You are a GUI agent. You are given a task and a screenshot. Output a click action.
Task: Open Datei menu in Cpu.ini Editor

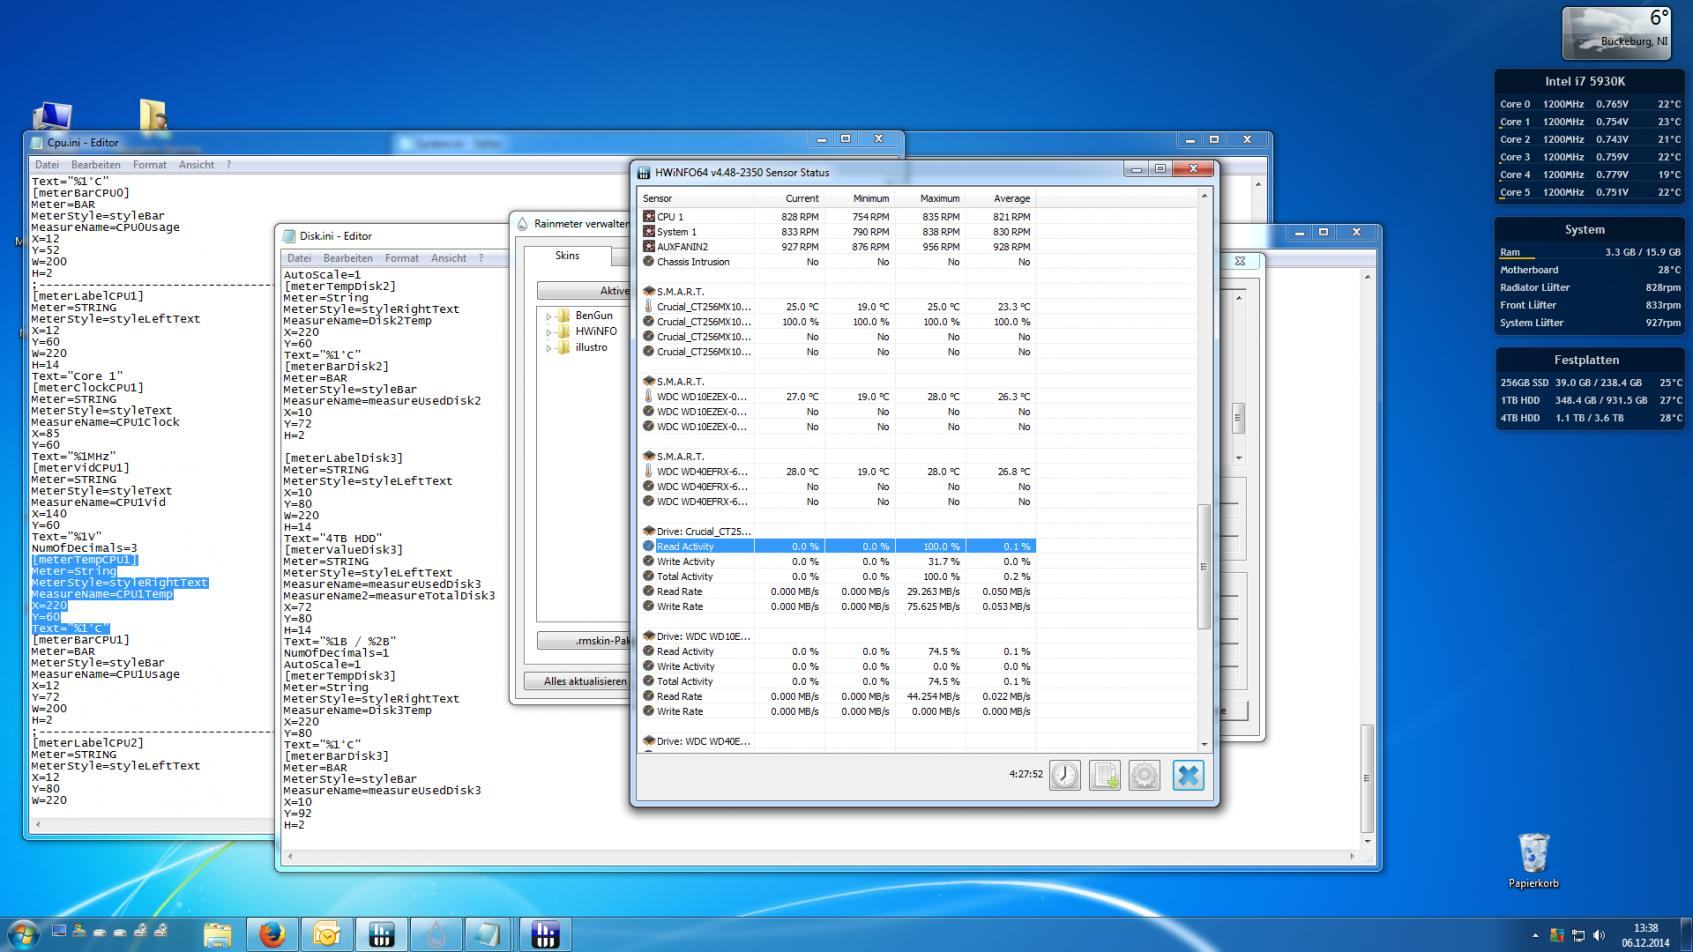[x=47, y=165]
